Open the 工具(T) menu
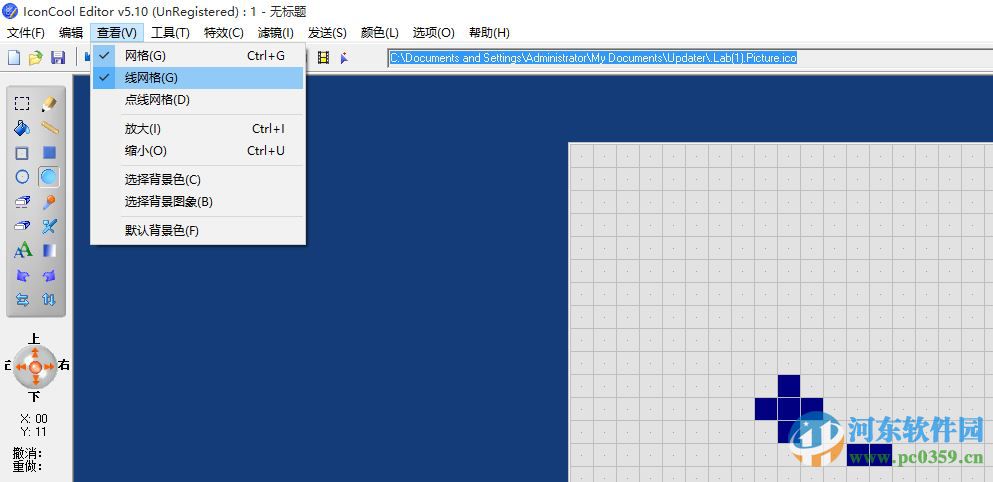The height and width of the screenshot is (482, 993). 170,32
